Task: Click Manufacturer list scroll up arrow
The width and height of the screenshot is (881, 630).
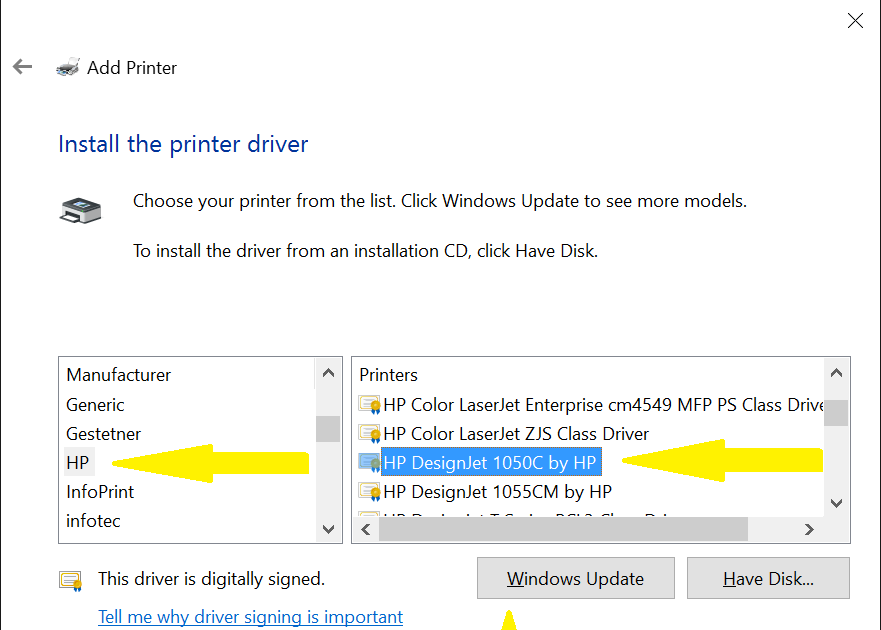Action: [329, 373]
